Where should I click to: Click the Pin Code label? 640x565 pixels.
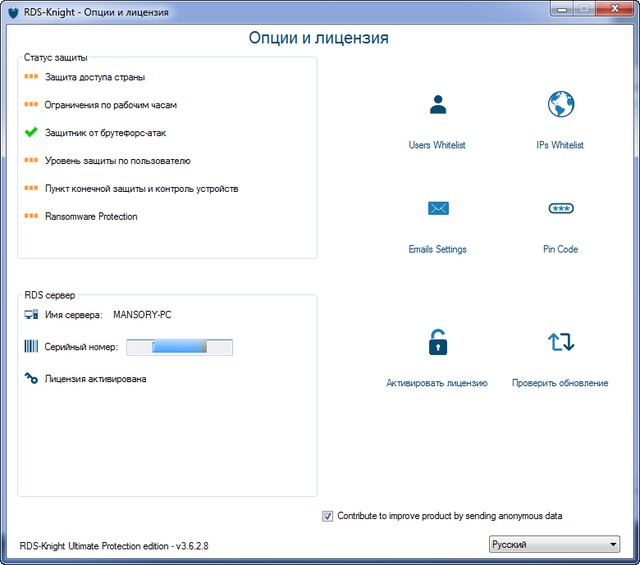[x=560, y=249]
